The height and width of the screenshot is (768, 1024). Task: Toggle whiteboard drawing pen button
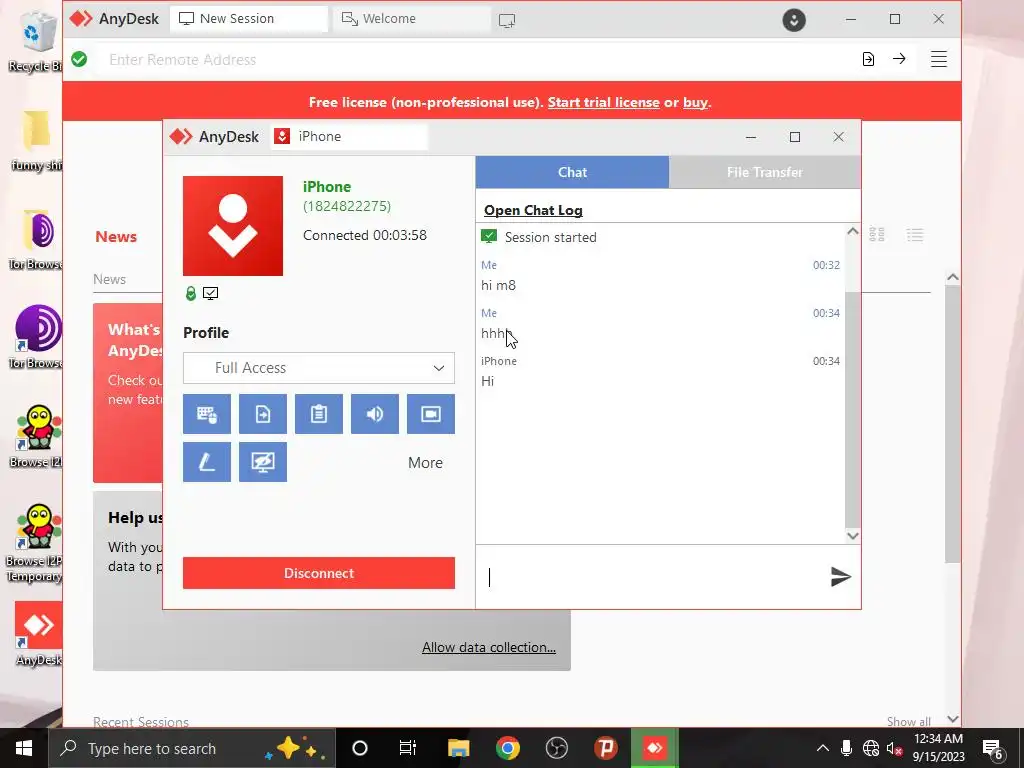[206, 462]
